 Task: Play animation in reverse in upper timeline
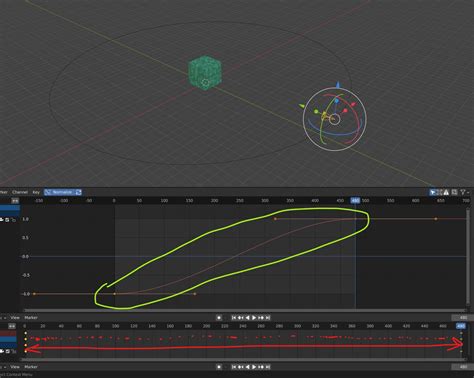247,318
